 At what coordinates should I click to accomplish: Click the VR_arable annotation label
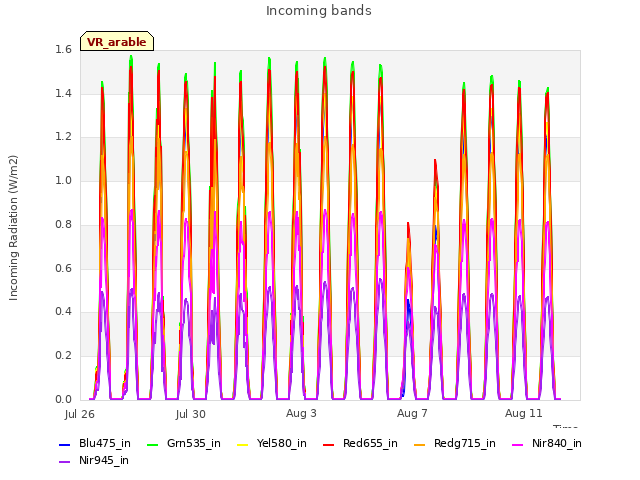(x=117, y=41)
